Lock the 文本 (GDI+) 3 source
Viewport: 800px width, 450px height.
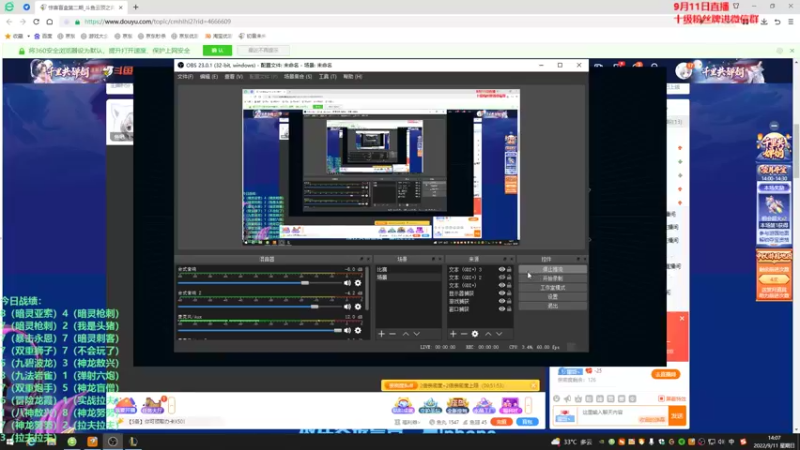pyautogui.click(x=509, y=269)
